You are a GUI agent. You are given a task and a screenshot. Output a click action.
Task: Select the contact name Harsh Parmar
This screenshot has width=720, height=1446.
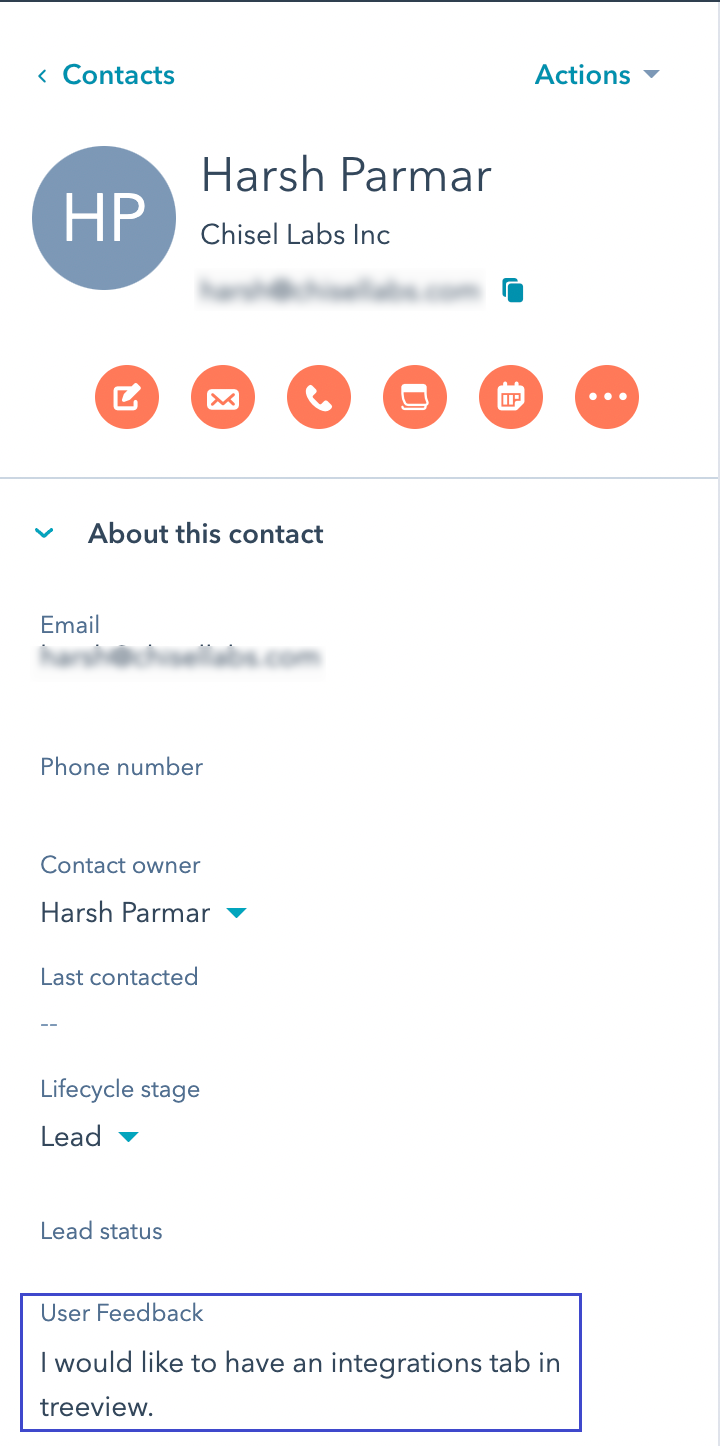(x=345, y=175)
